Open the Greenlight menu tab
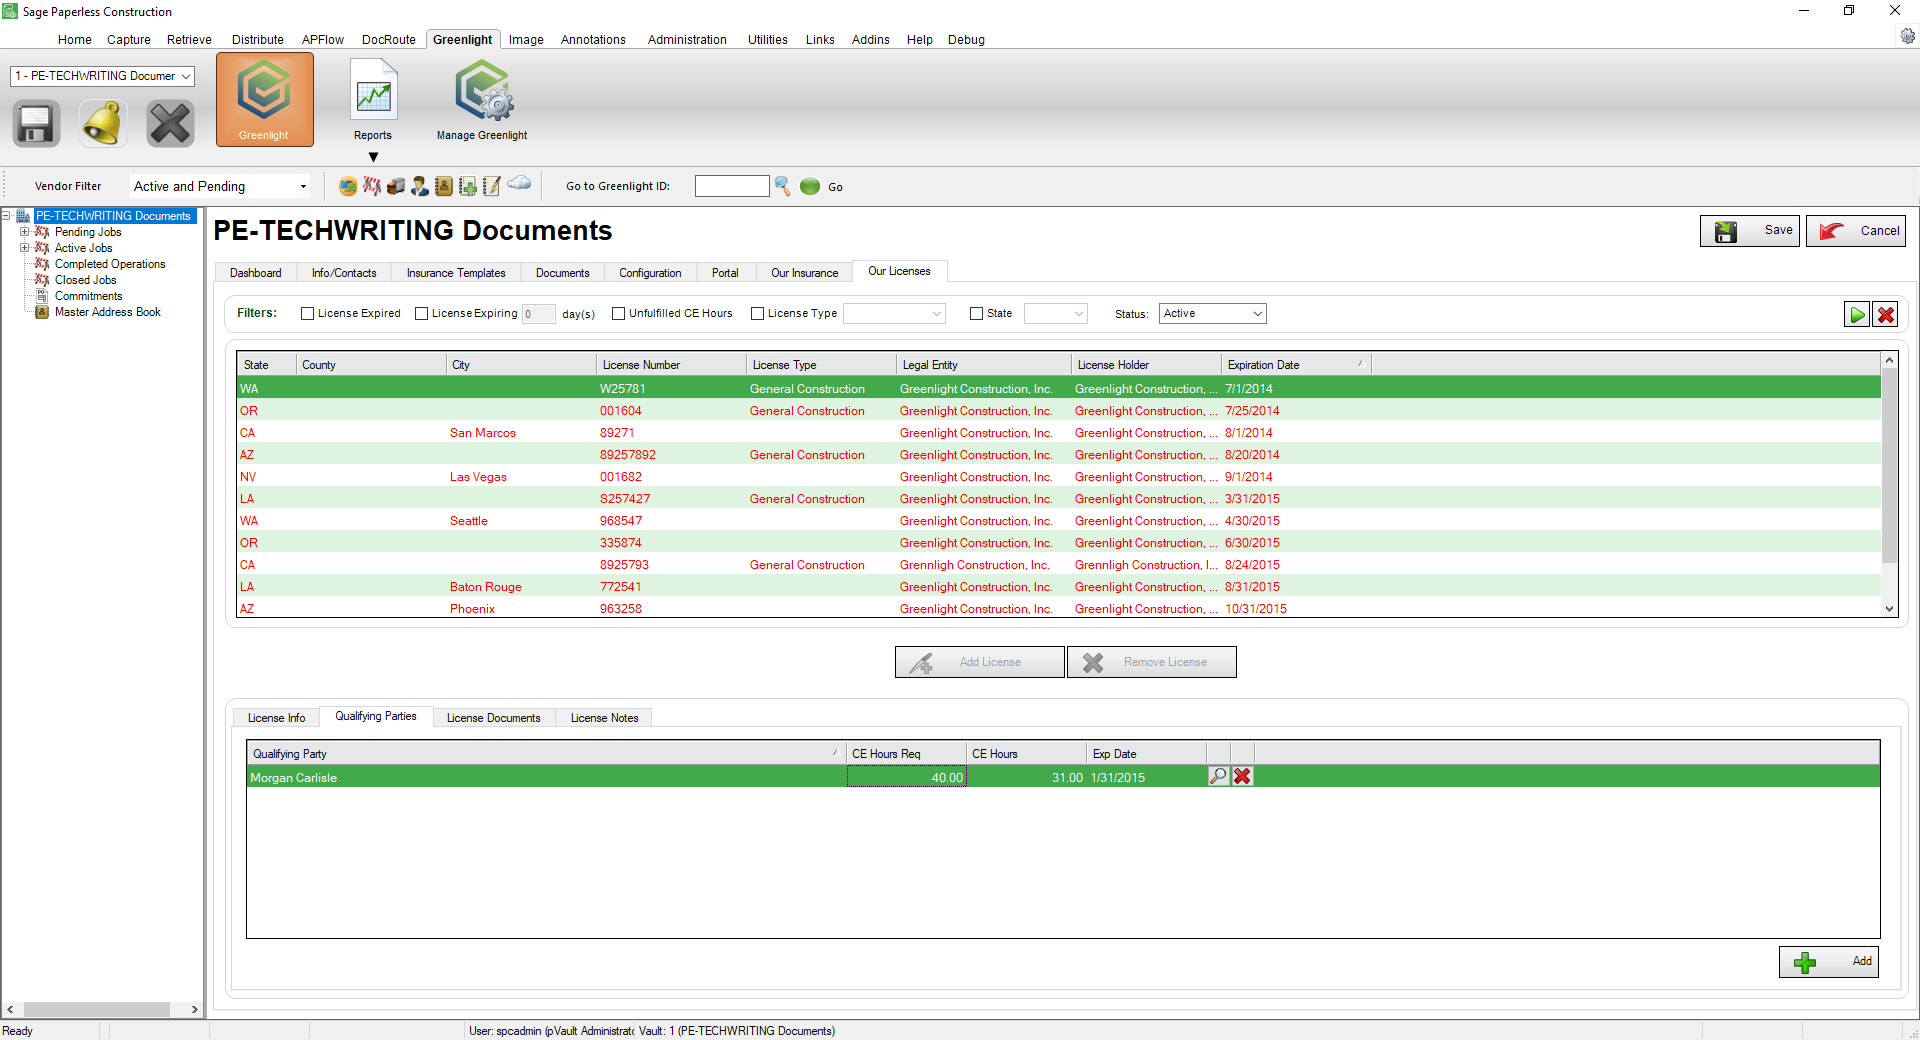This screenshot has width=1920, height=1040. [462, 40]
